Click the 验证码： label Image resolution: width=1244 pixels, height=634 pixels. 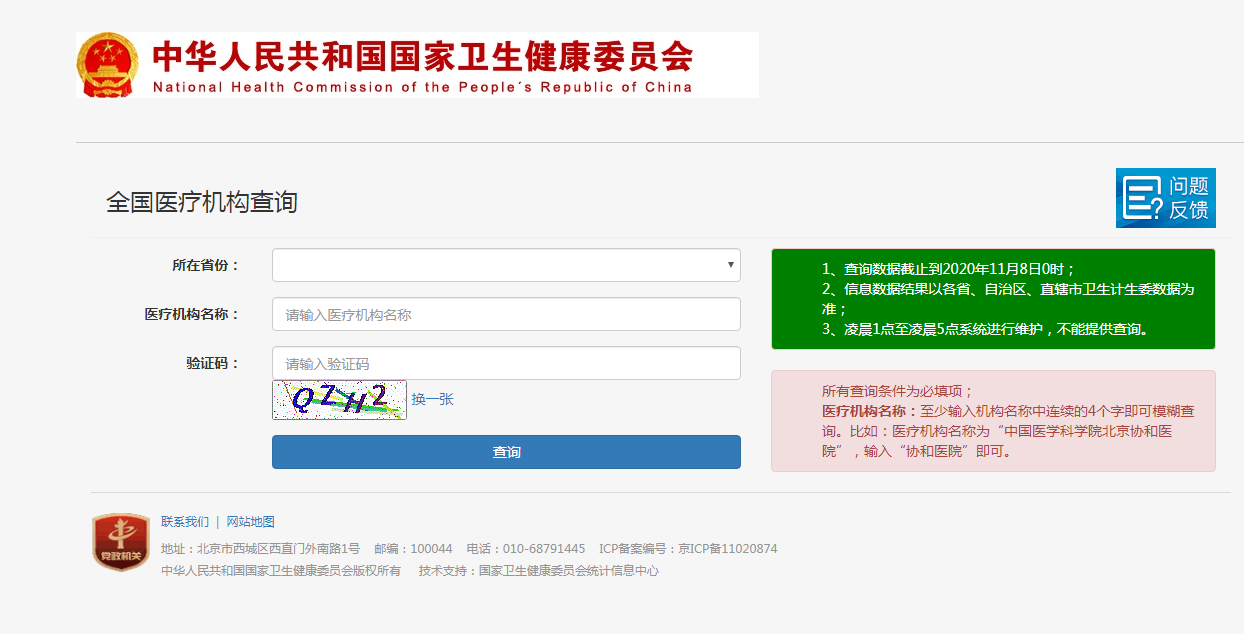click(213, 363)
